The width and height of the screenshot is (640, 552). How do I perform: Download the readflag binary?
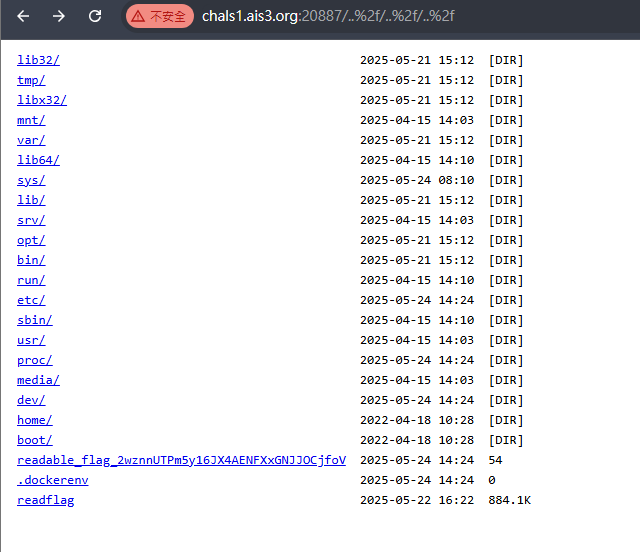coord(46,500)
